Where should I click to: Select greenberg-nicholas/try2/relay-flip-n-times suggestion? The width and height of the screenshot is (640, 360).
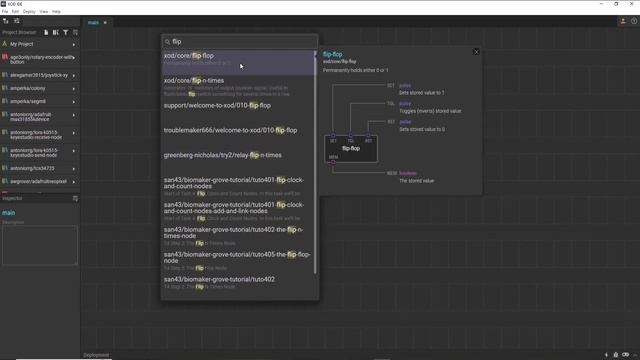click(x=238, y=161)
